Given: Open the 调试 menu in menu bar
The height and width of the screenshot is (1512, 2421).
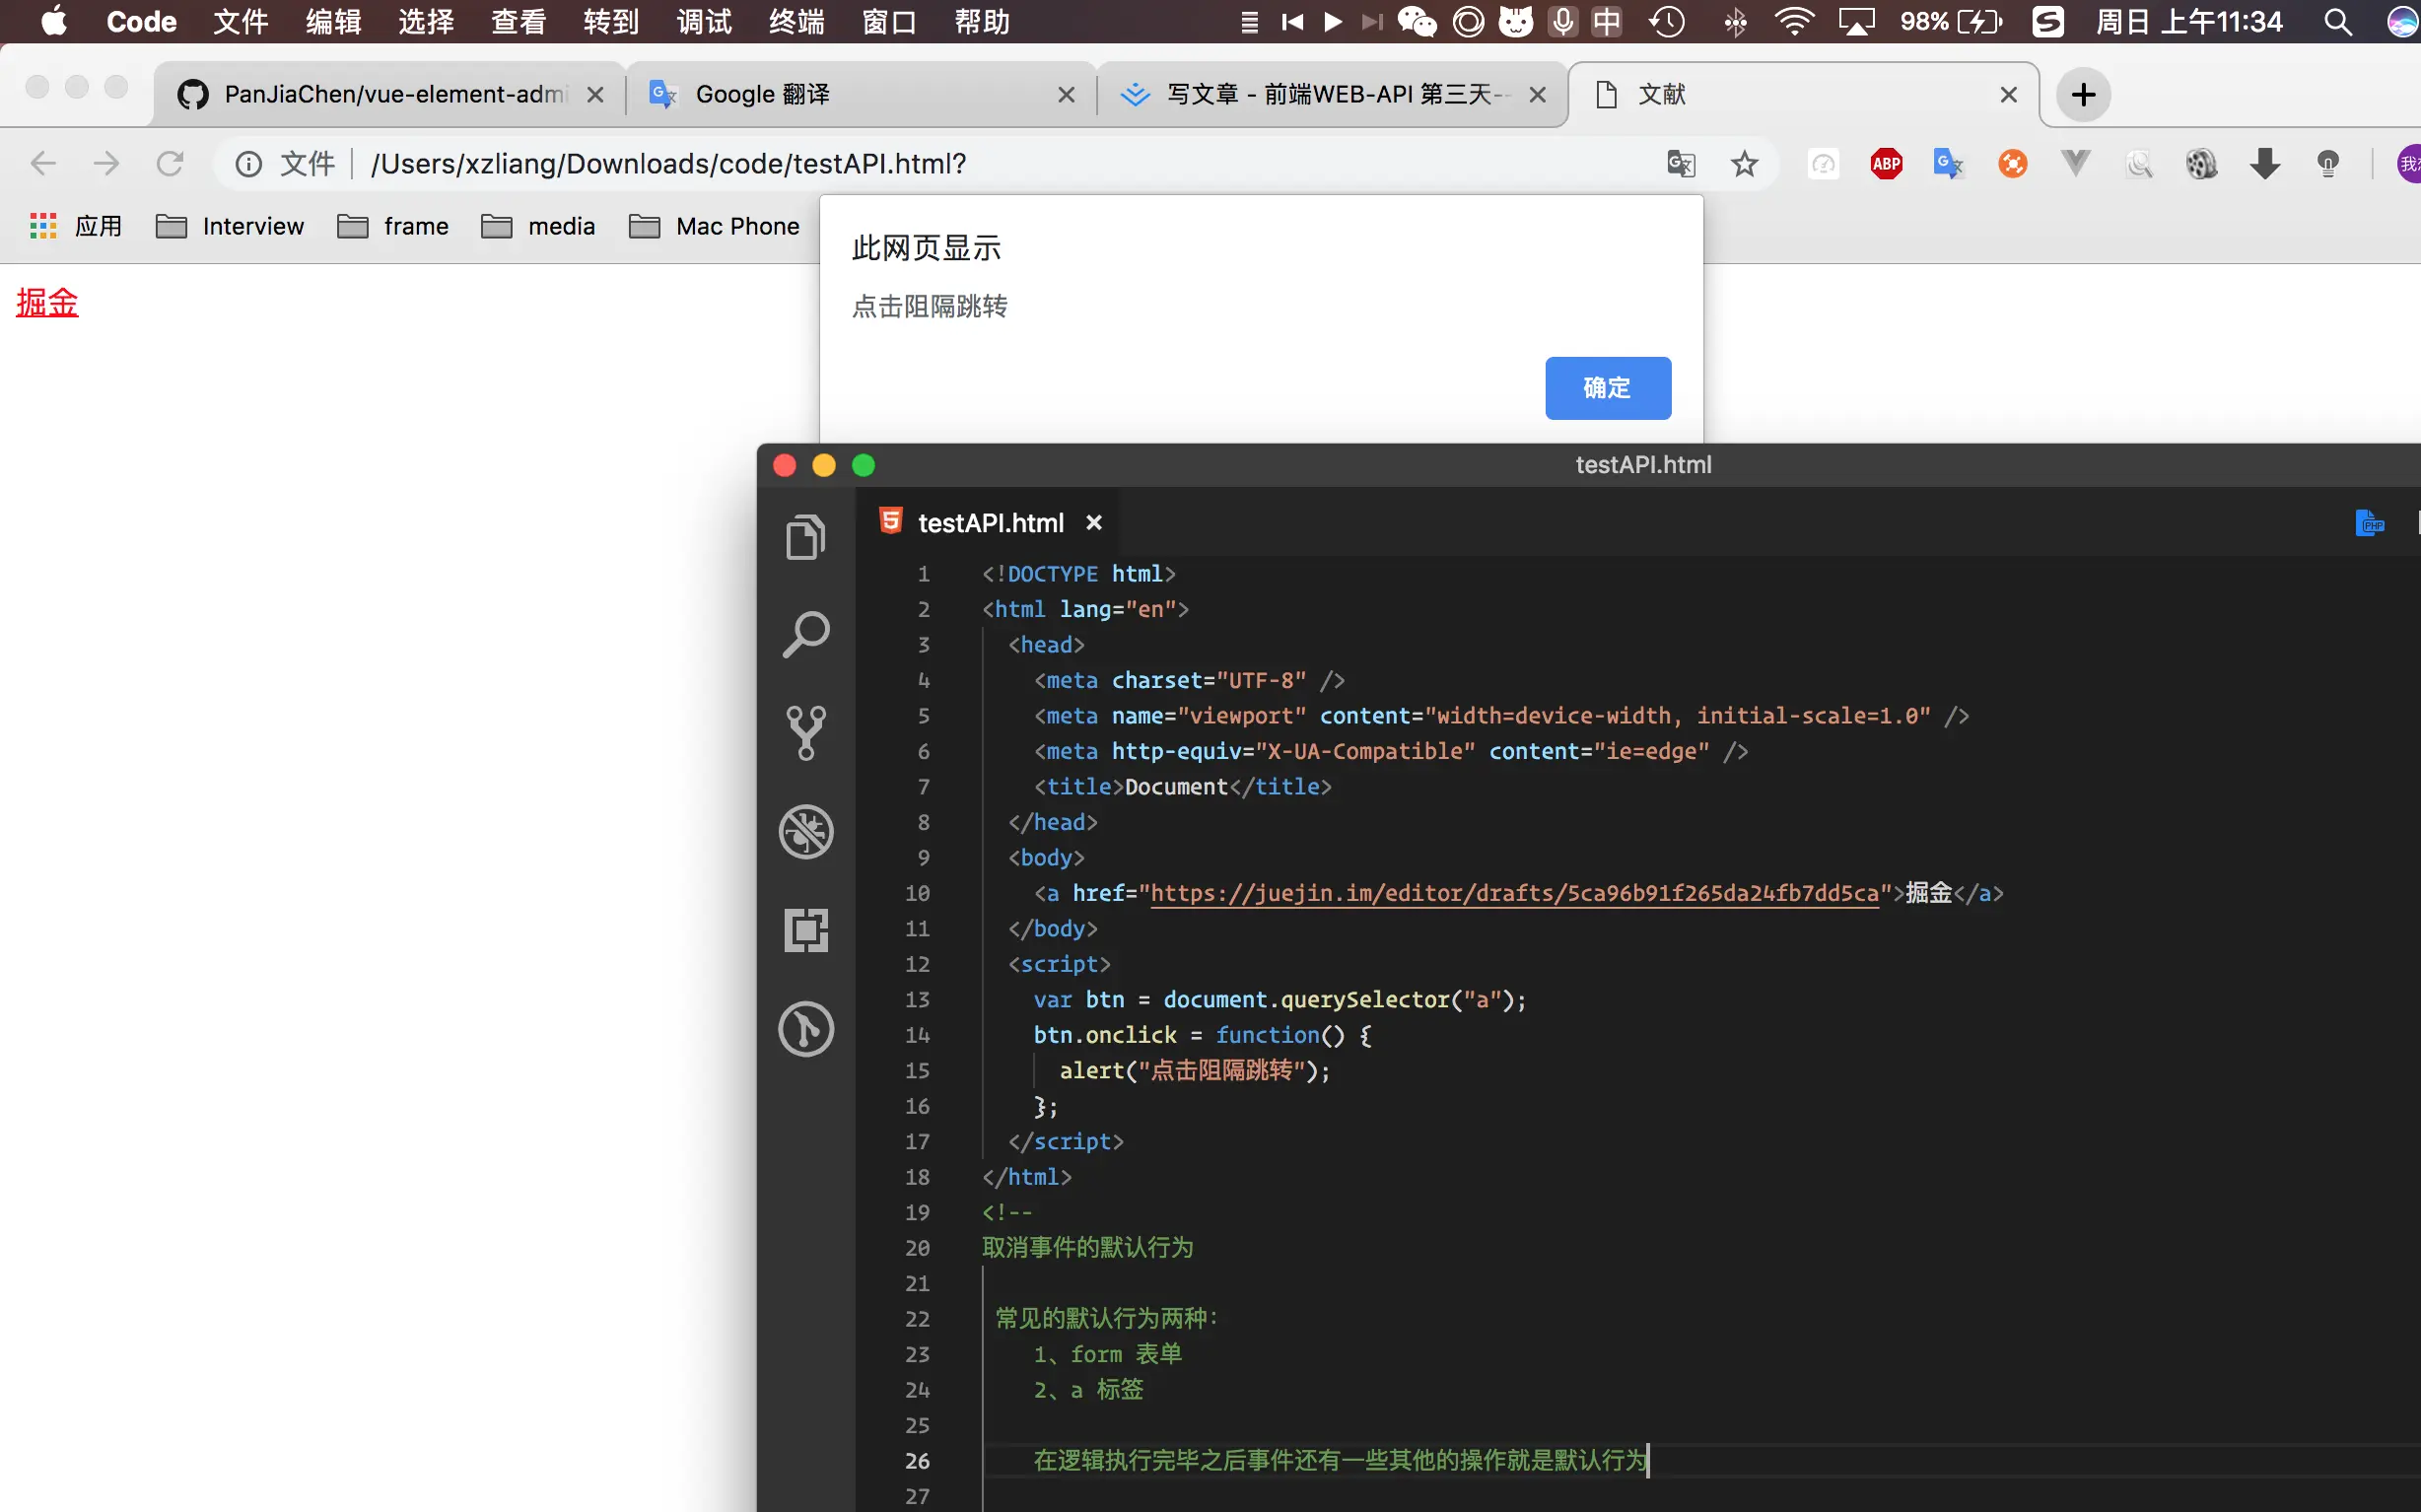Looking at the screenshot, I should point(704,22).
